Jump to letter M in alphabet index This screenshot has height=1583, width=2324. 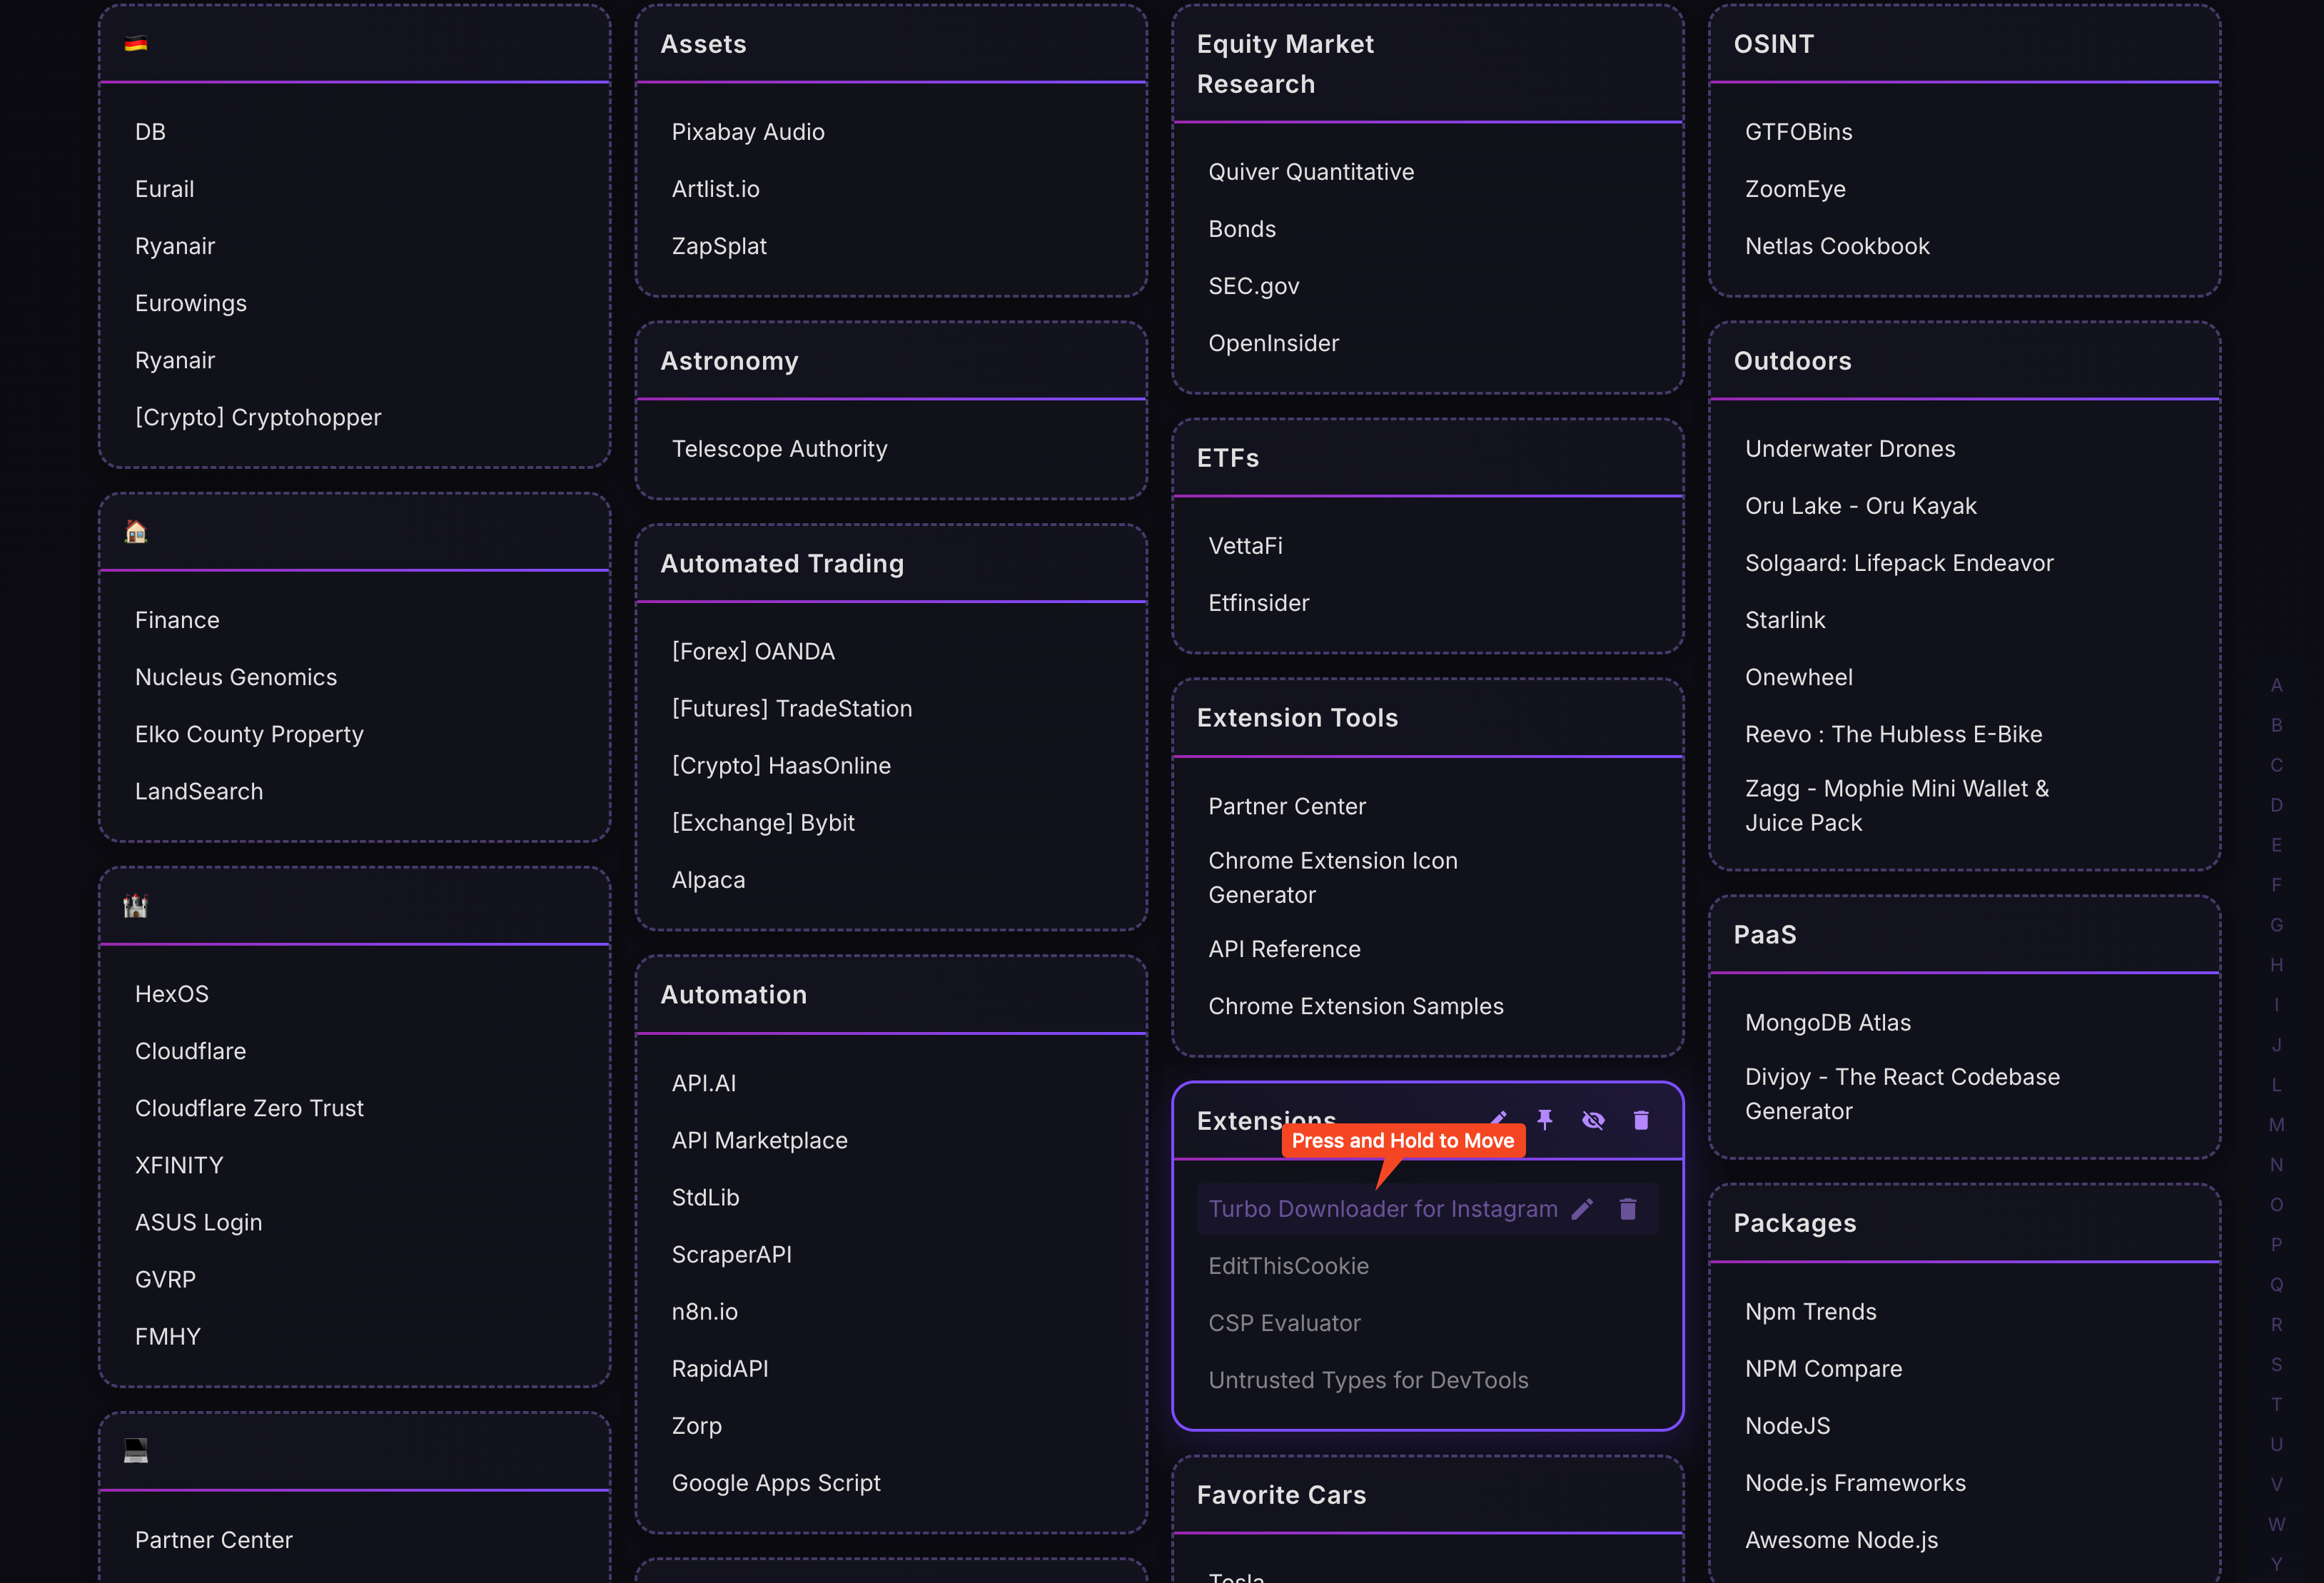pos(2277,1125)
